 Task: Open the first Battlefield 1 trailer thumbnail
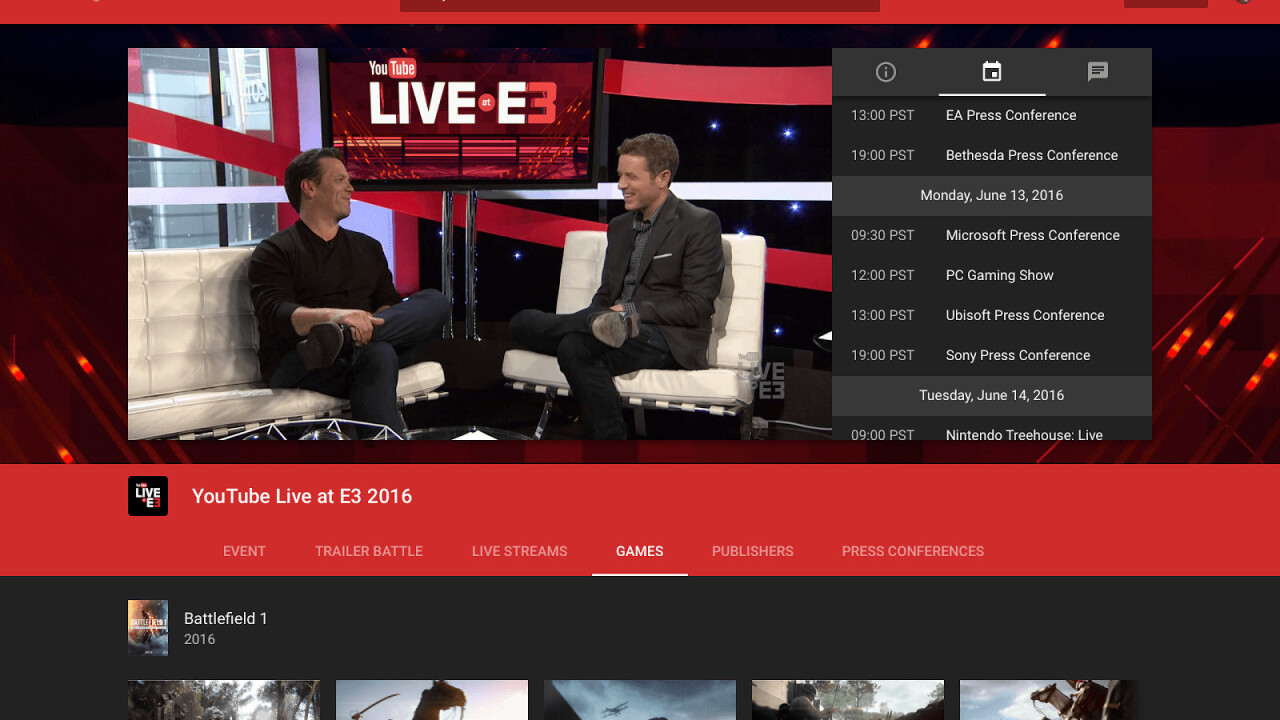(x=224, y=700)
